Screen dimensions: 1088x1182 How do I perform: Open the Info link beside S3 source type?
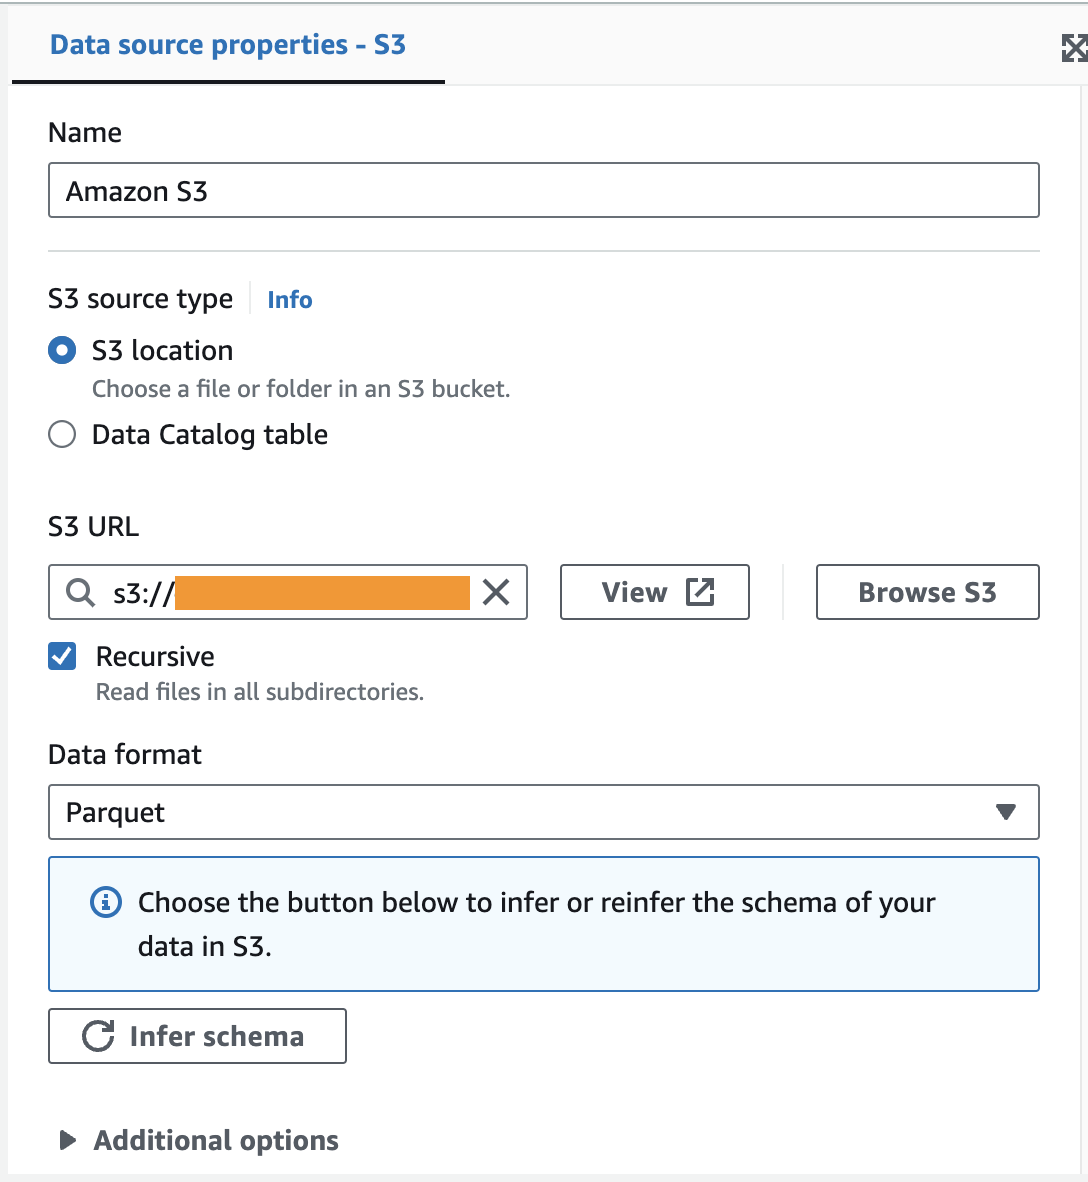tap(290, 299)
